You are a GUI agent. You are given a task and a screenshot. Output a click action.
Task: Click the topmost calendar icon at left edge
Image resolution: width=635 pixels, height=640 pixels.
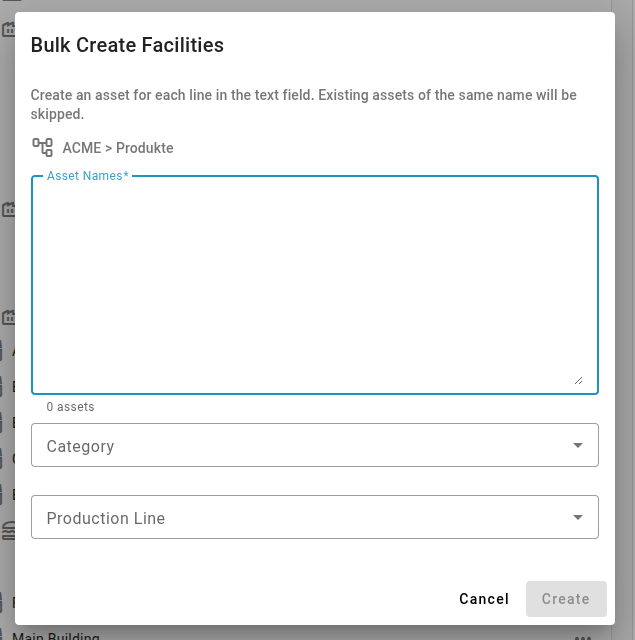click(x=7, y=29)
